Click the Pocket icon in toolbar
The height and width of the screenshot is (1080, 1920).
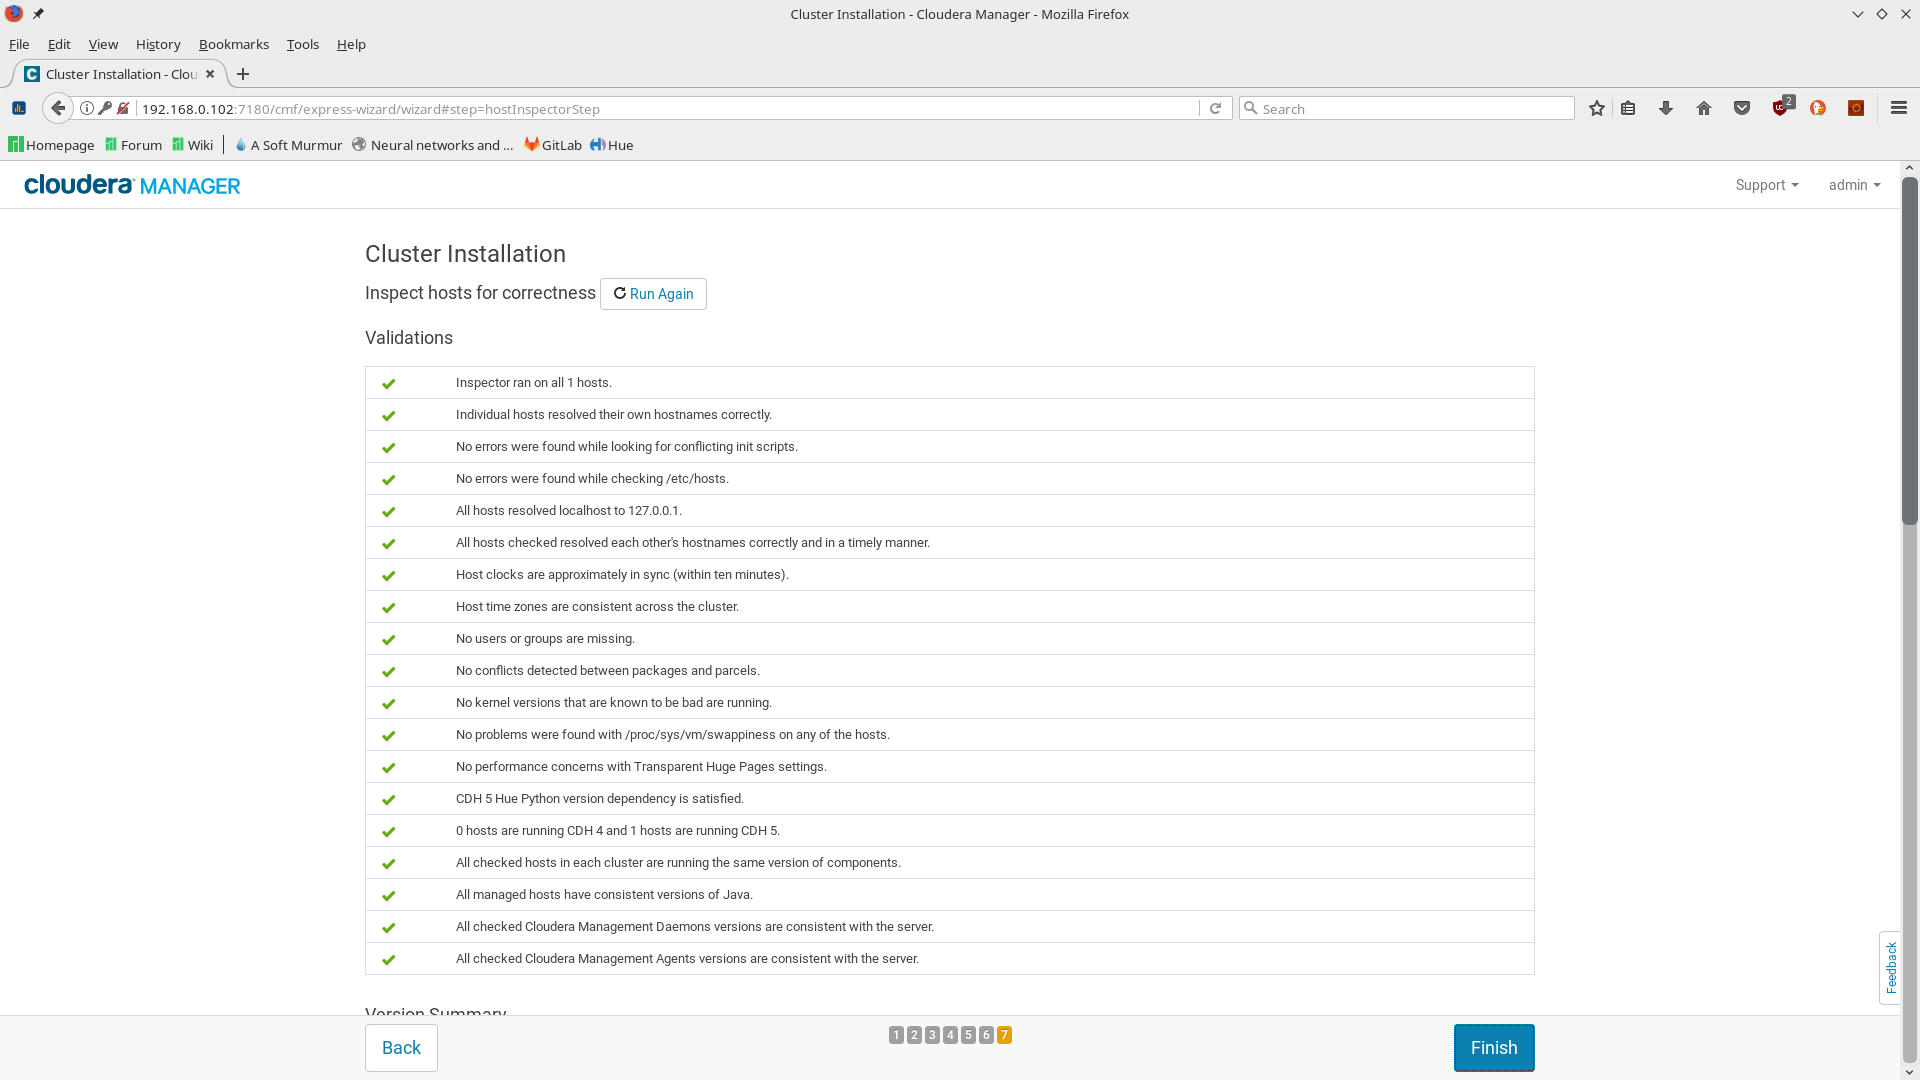click(1742, 108)
